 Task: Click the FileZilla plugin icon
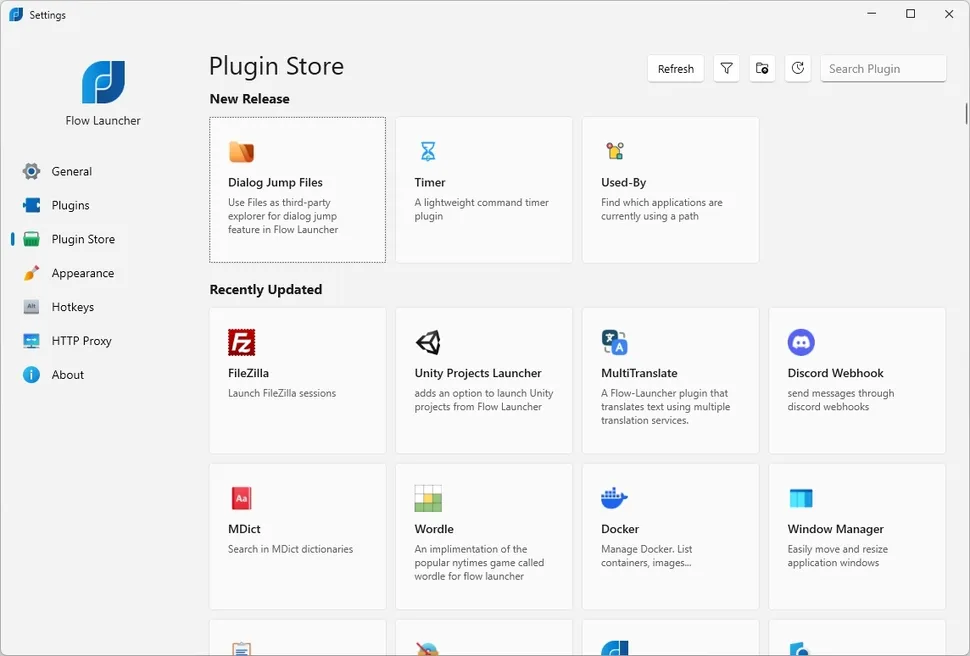(242, 341)
